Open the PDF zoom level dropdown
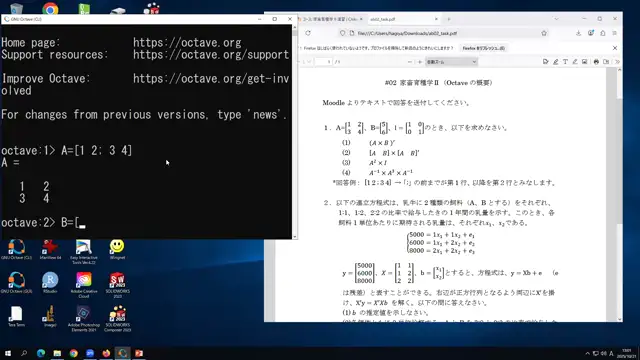 (451, 62)
